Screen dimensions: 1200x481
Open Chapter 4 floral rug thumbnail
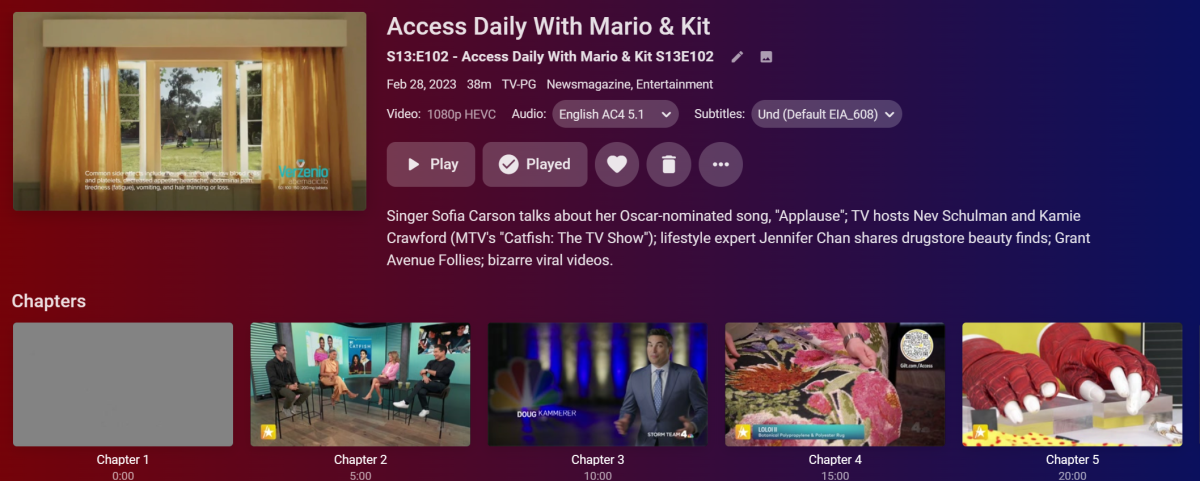click(835, 384)
